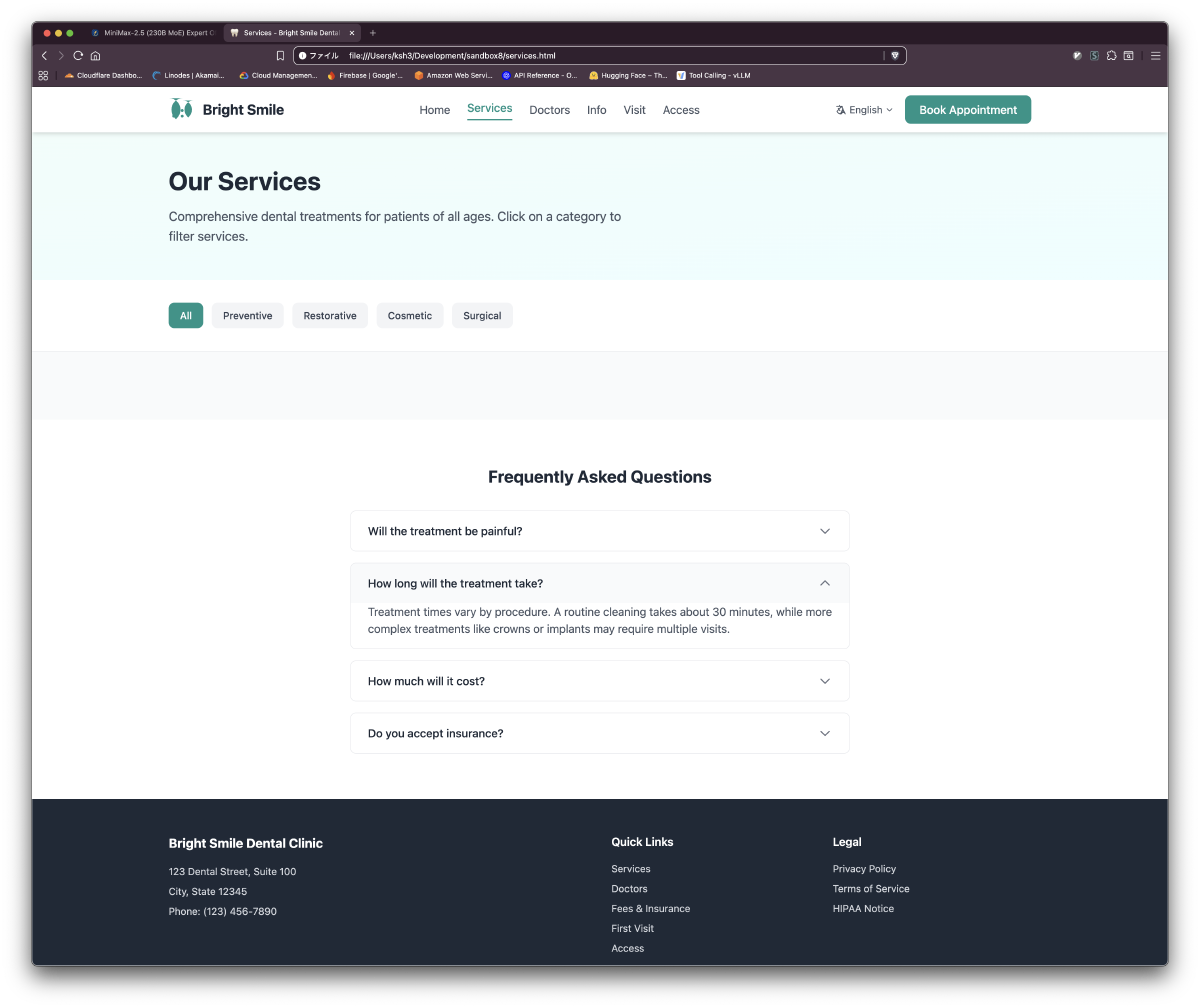Open a new tab with the plus icon
This screenshot has height=1008, width=1200.
point(373,33)
